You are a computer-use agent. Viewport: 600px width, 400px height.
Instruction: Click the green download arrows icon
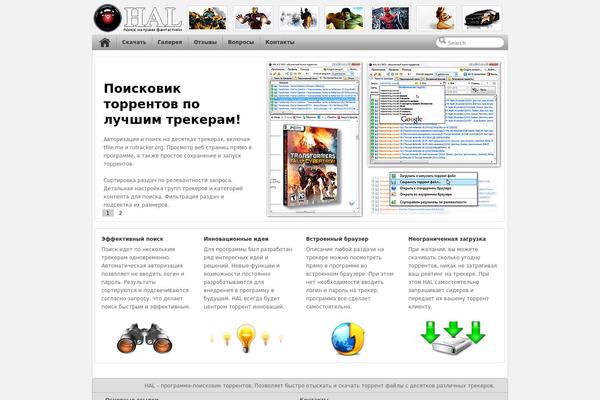453,338
